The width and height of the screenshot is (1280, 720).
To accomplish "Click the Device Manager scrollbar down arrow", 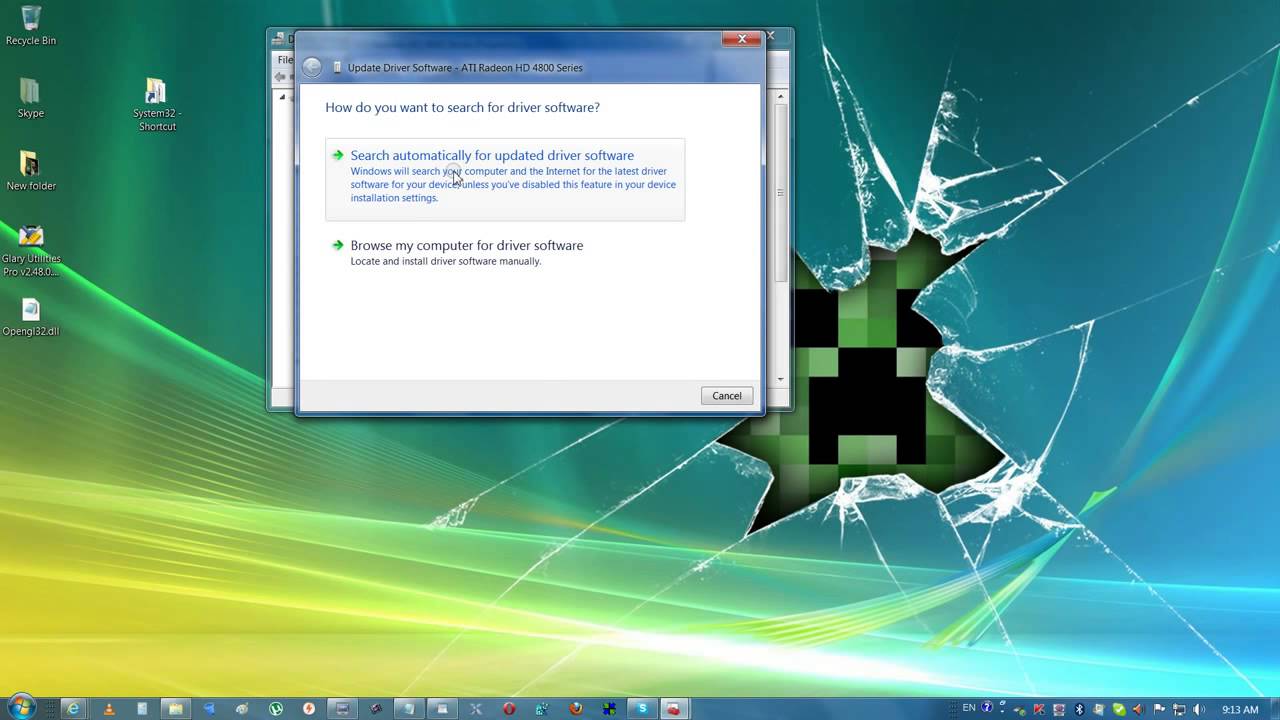I will click(781, 380).
